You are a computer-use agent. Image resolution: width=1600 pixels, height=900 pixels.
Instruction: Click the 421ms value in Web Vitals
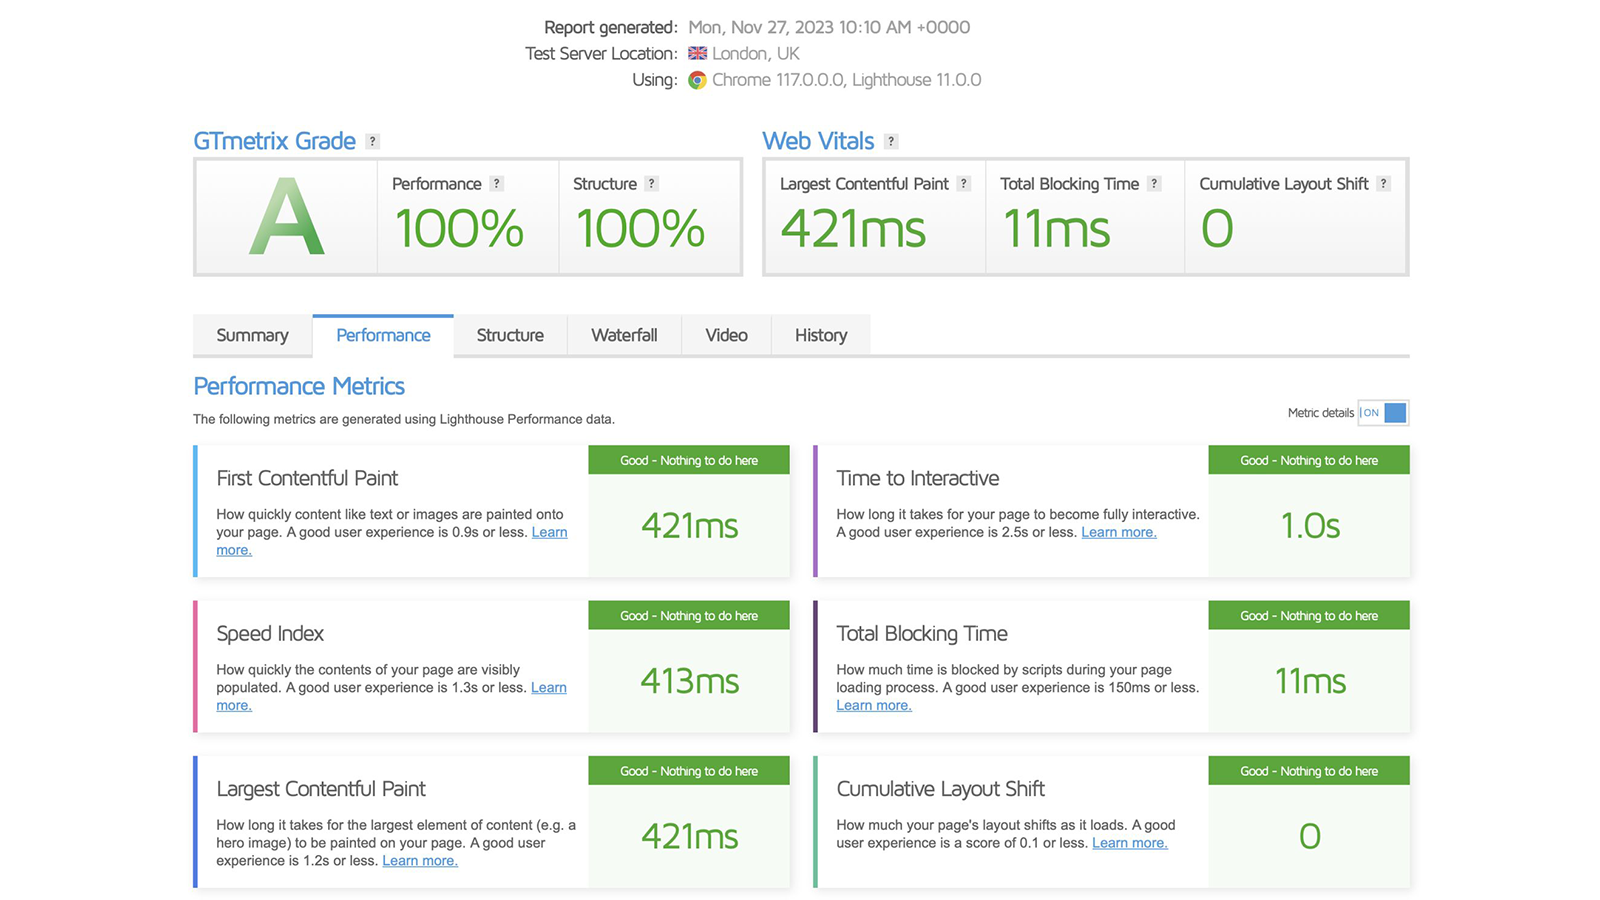point(853,229)
